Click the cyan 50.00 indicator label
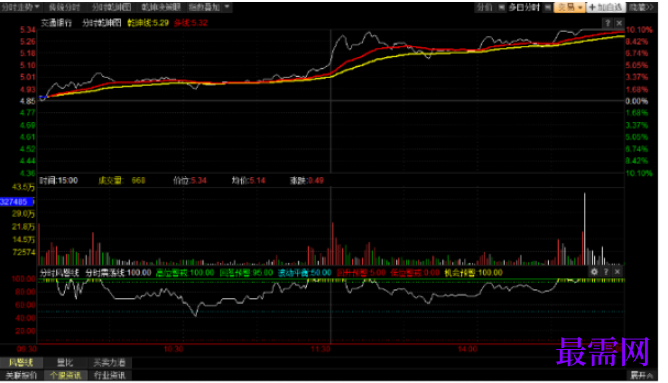Viewport: 668px width, 383px height. 305,273
